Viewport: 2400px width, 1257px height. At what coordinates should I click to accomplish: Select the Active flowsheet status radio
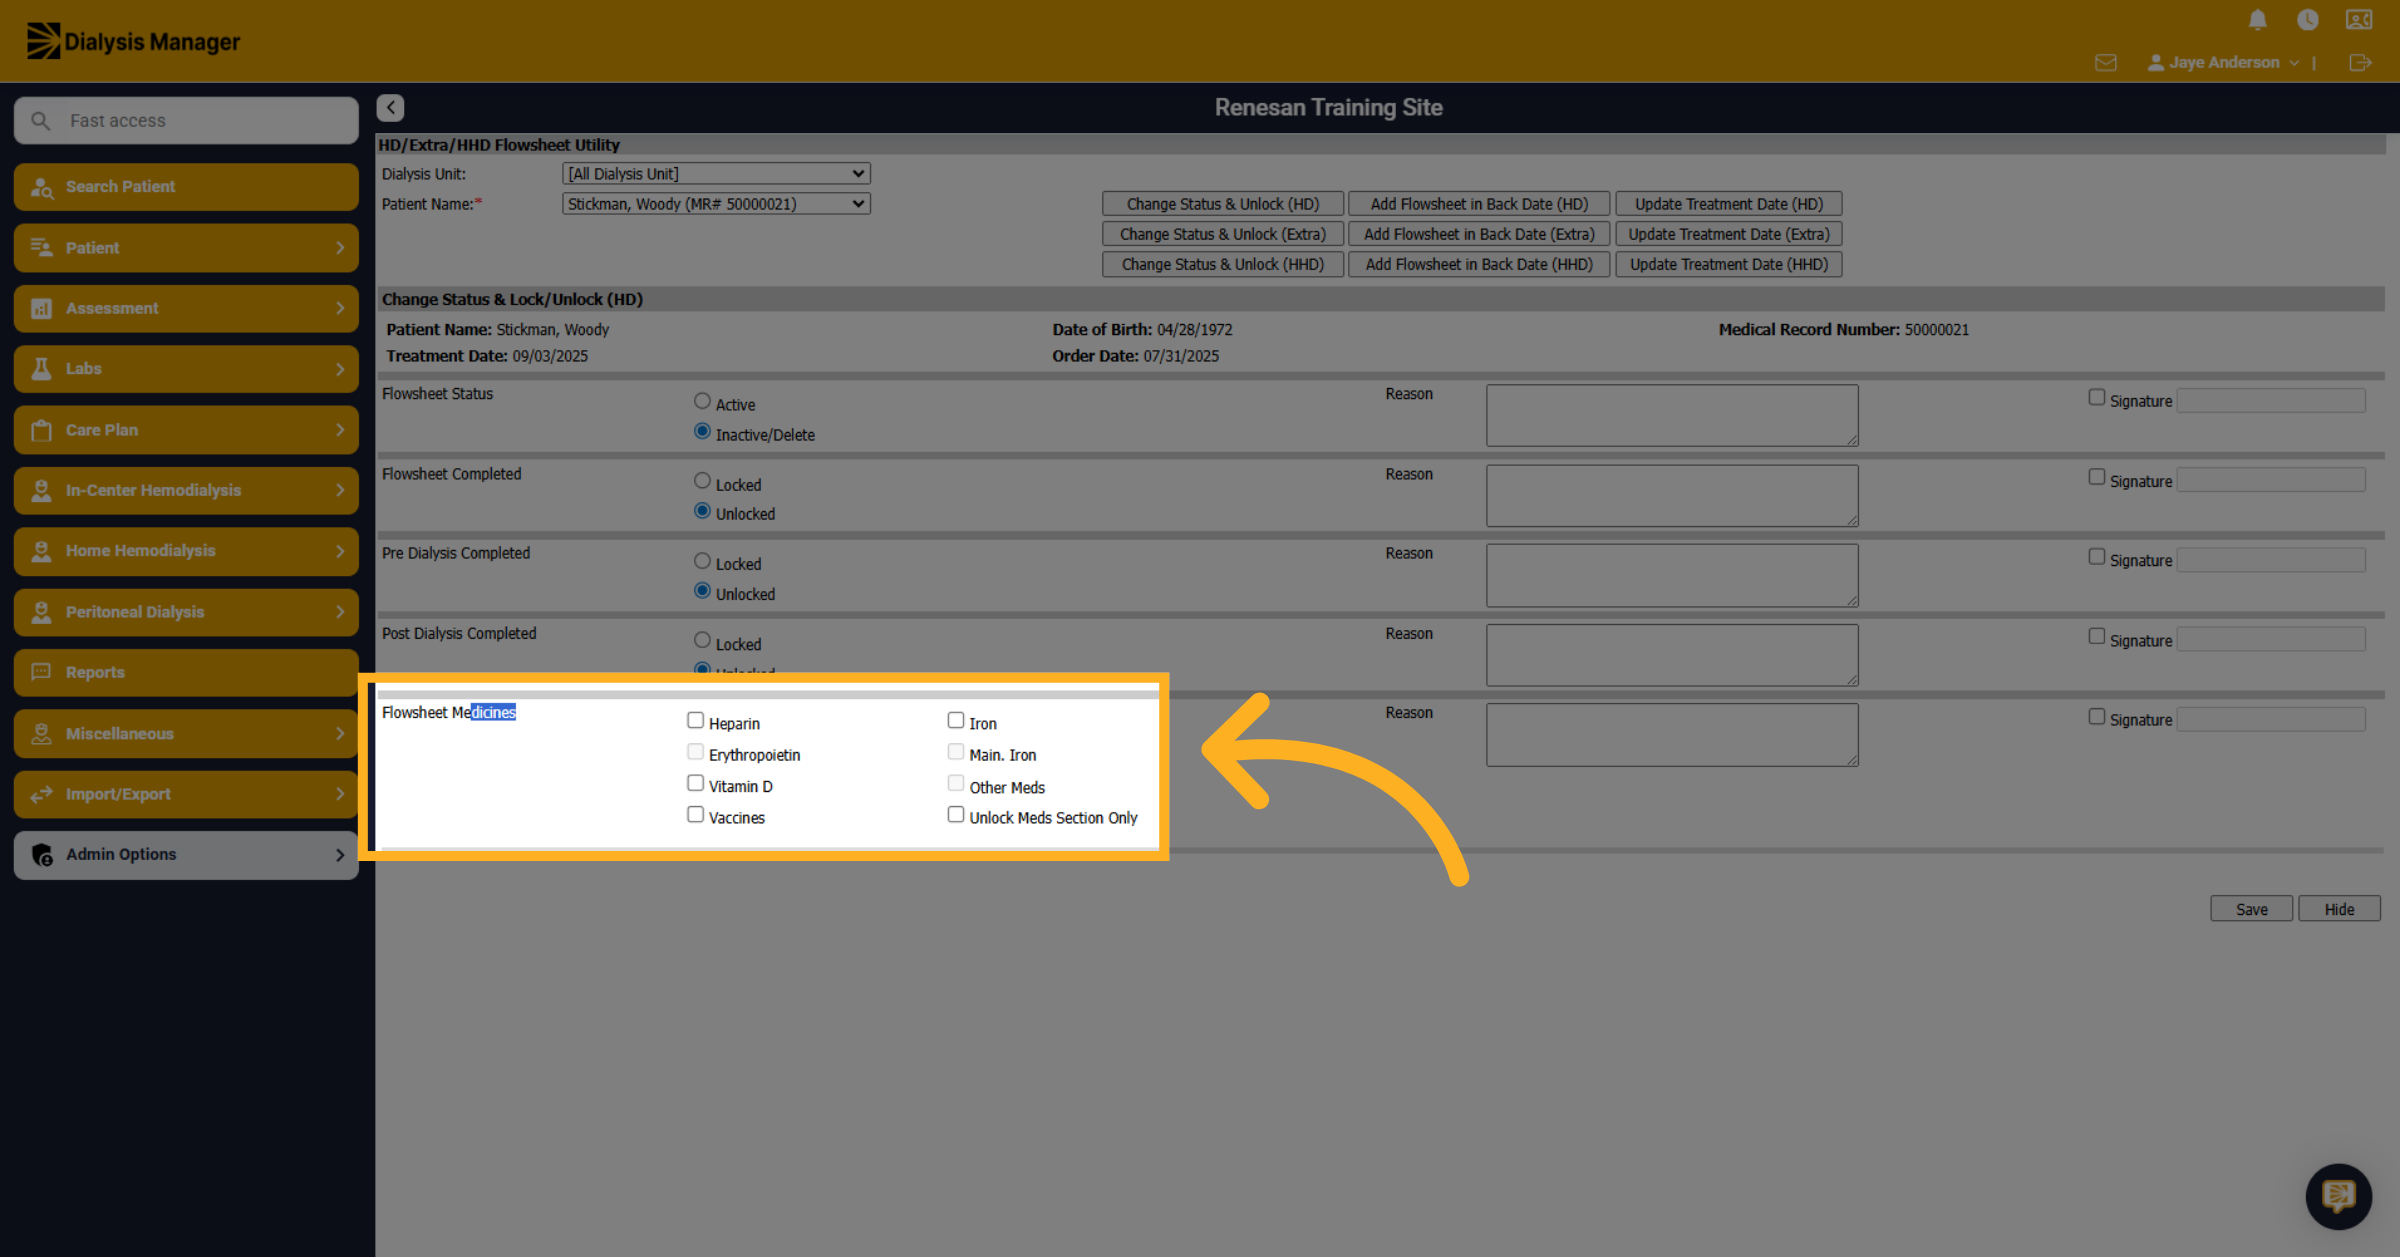pos(702,401)
